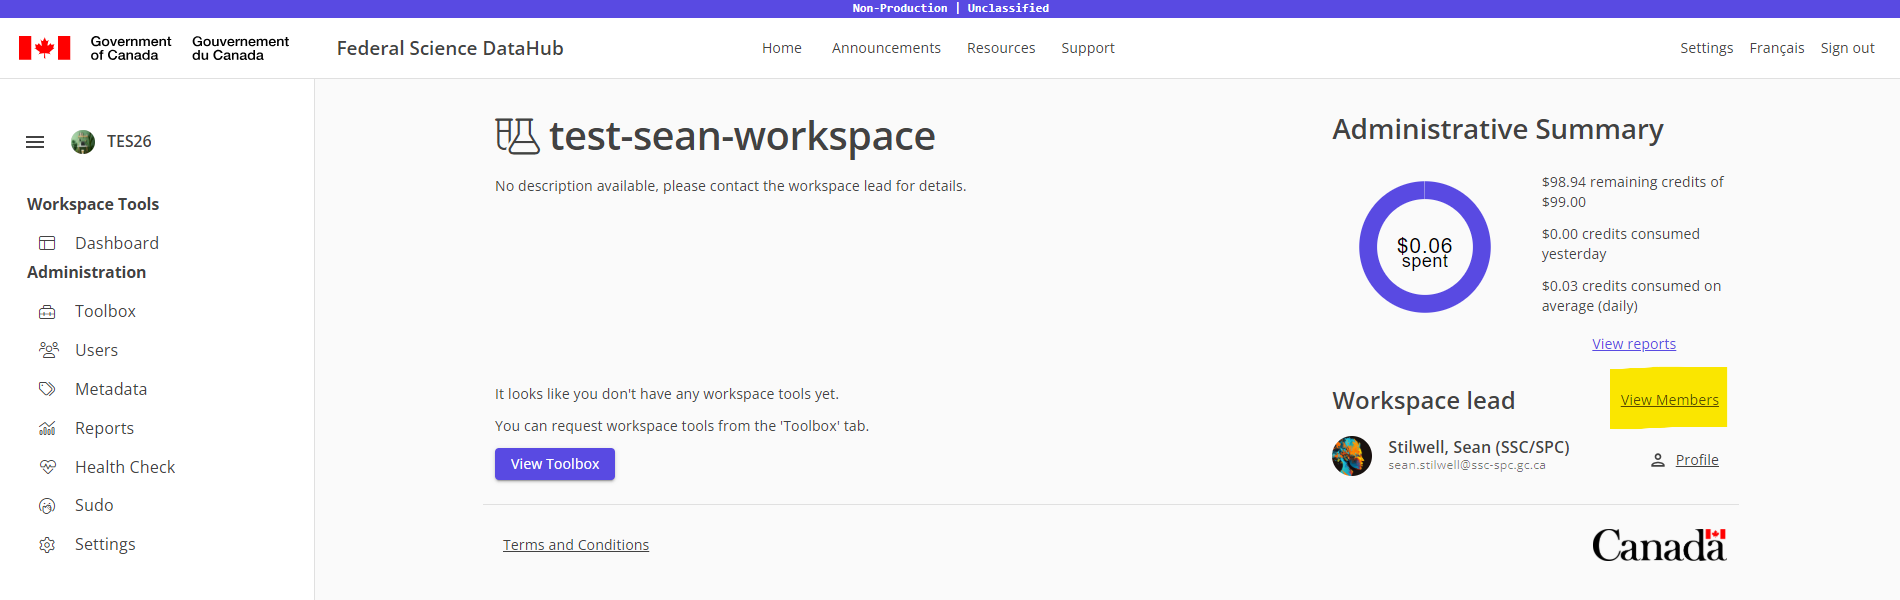Open the Home navigation item
Viewport: 1900px width, 600px height.
tap(781, 48)
